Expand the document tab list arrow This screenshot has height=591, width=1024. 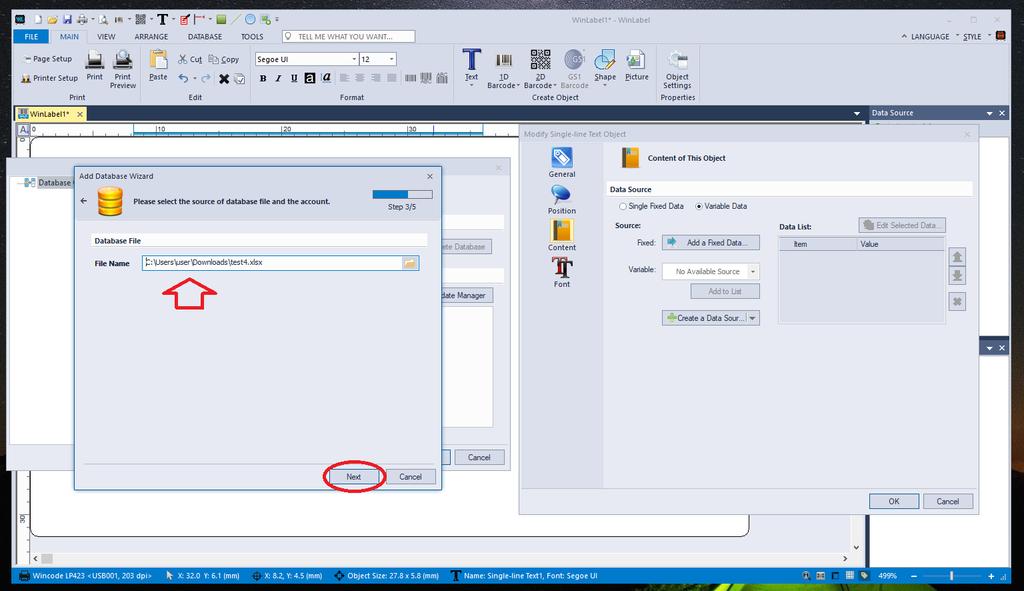point(857,114)
